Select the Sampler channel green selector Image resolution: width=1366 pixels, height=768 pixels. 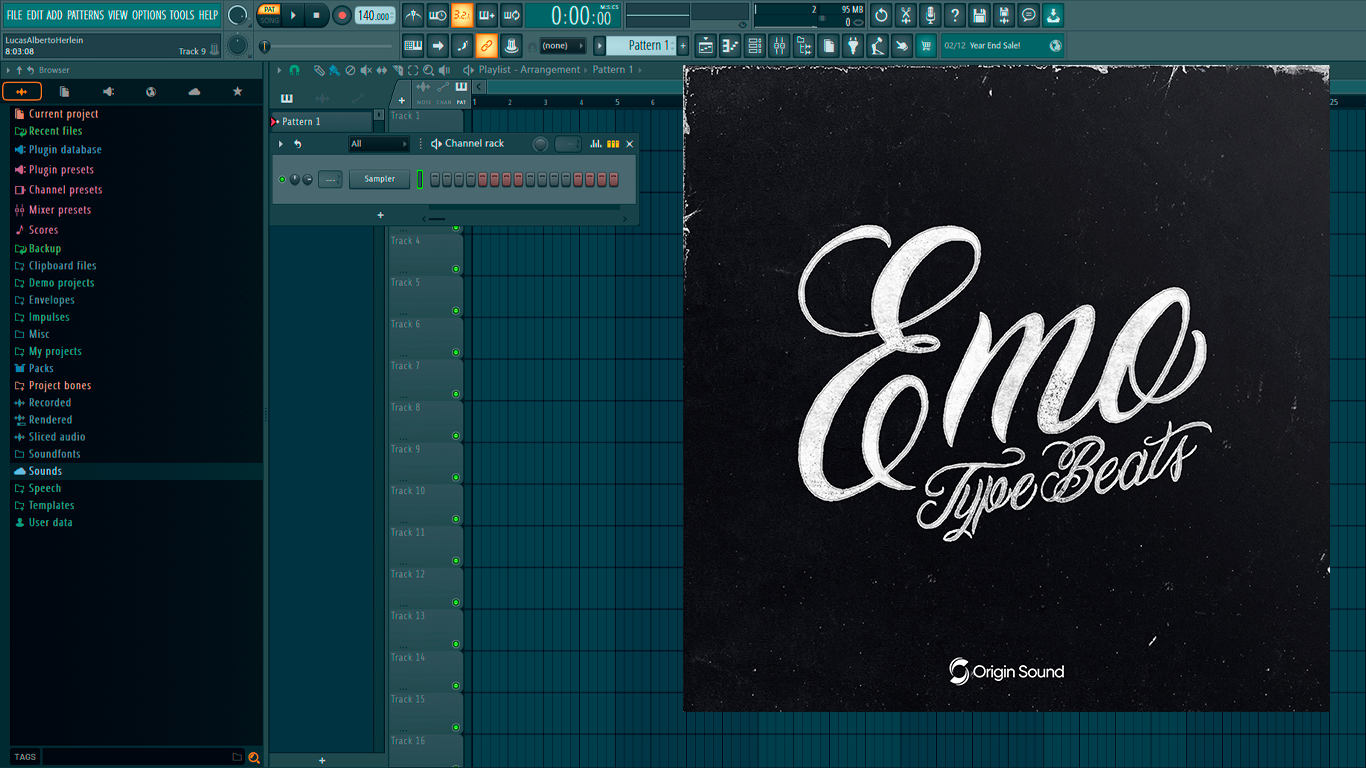click(x=421, y=179)
